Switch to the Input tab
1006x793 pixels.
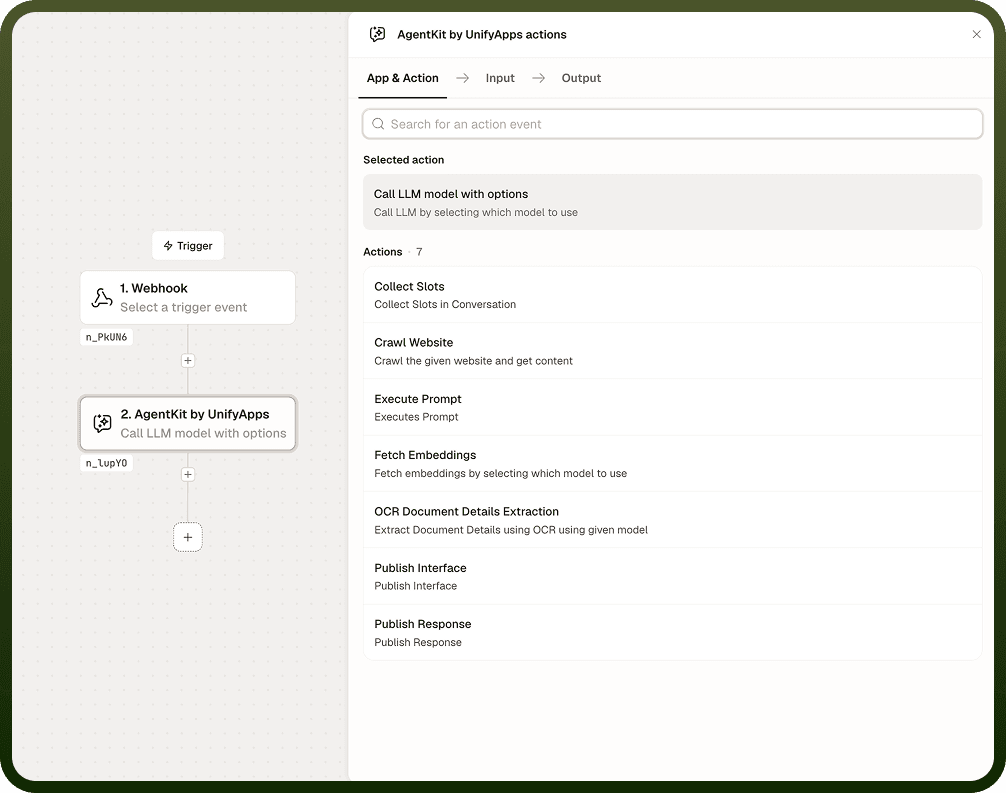[500, 78]
